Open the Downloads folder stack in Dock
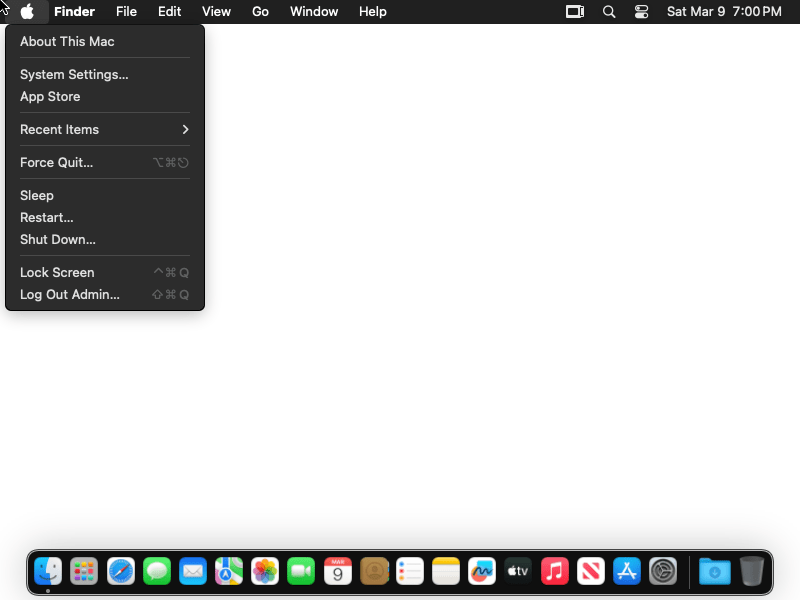800x600 pixels. point(714,571)
